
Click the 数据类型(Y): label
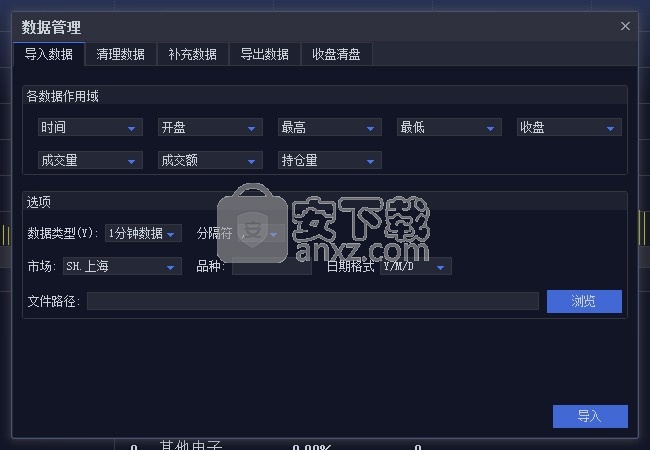63,233
